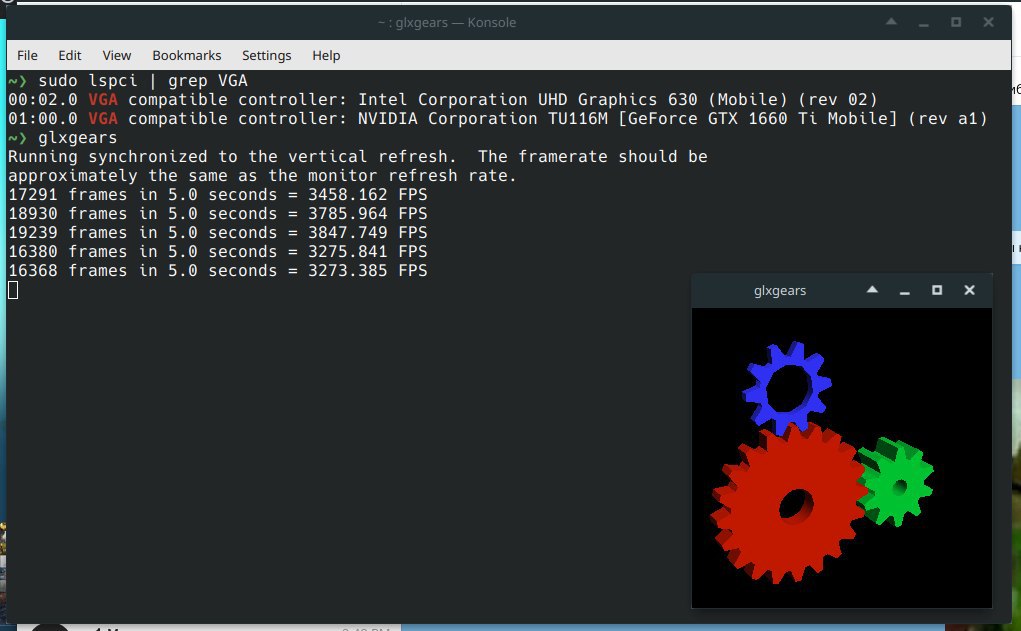Open the Bookmarks menu in Konsole

pos(187,55)
